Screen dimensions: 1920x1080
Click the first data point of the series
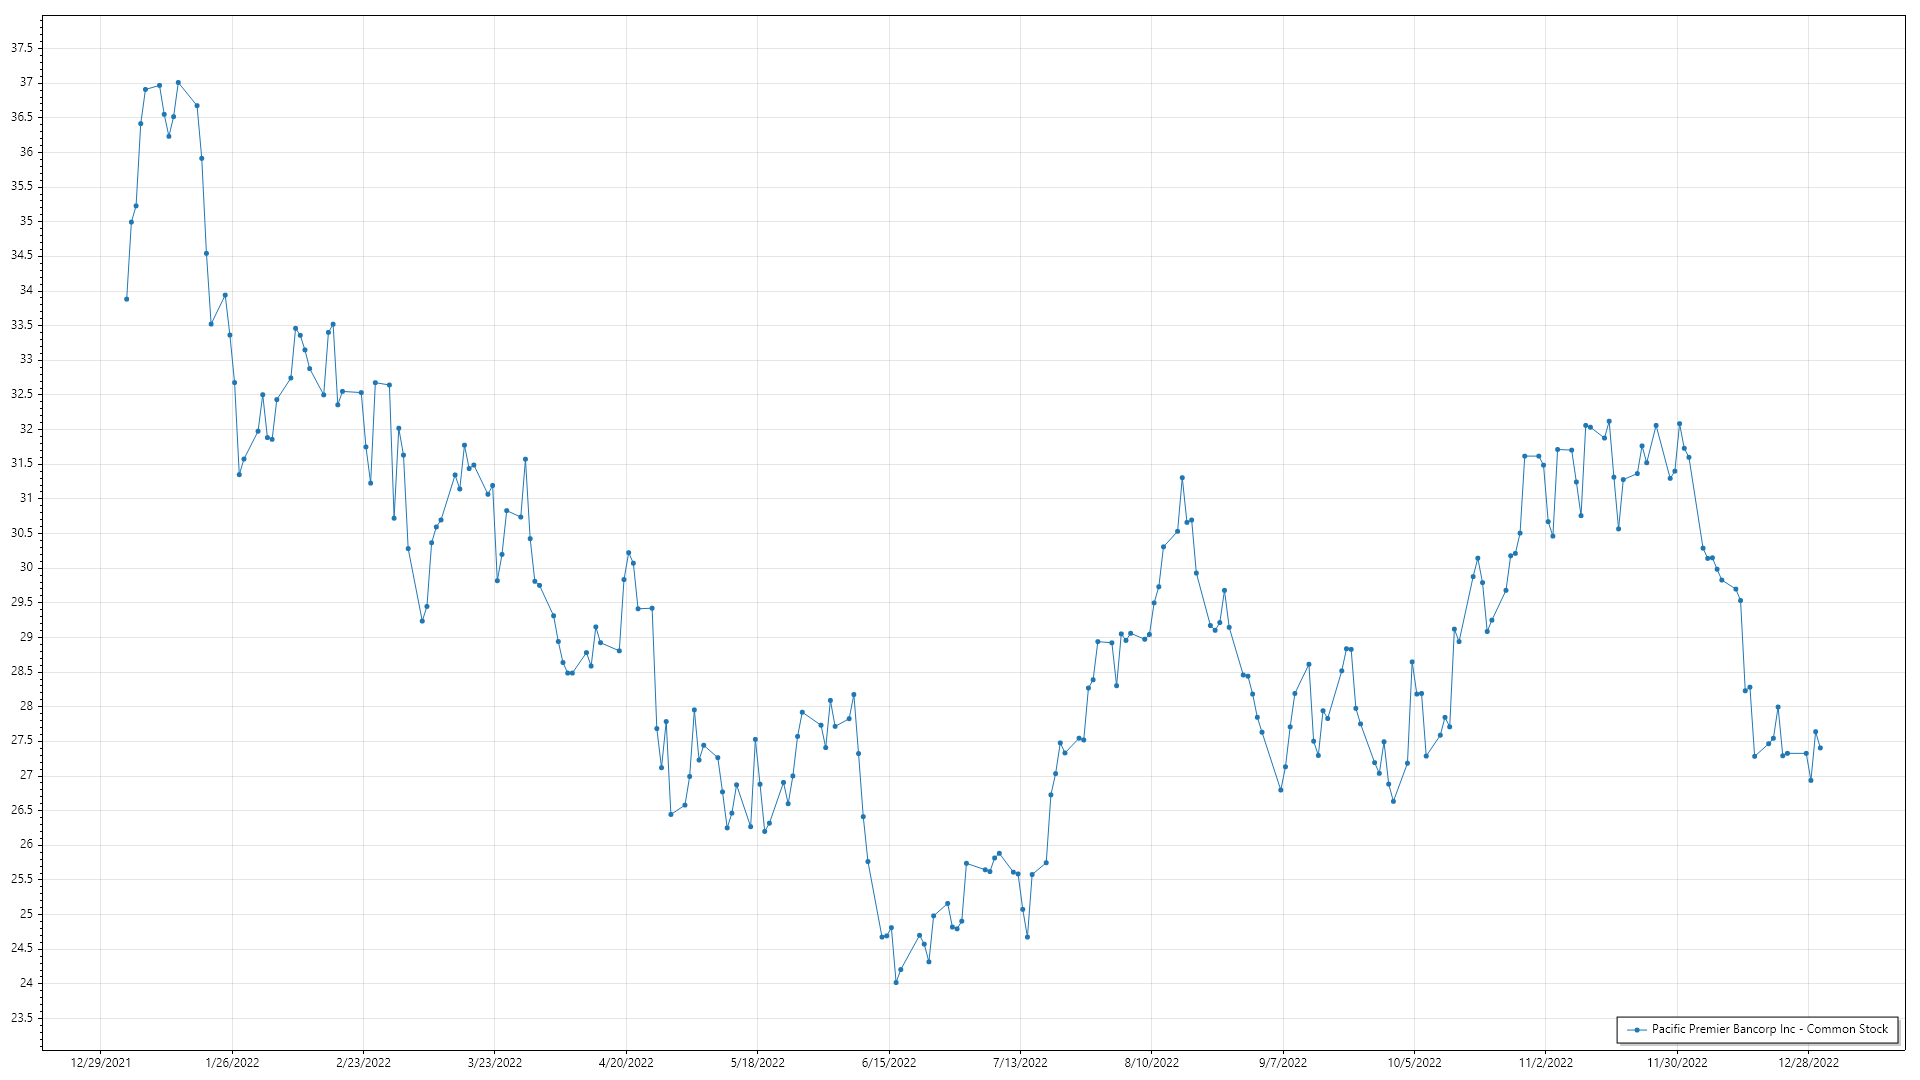126,299
